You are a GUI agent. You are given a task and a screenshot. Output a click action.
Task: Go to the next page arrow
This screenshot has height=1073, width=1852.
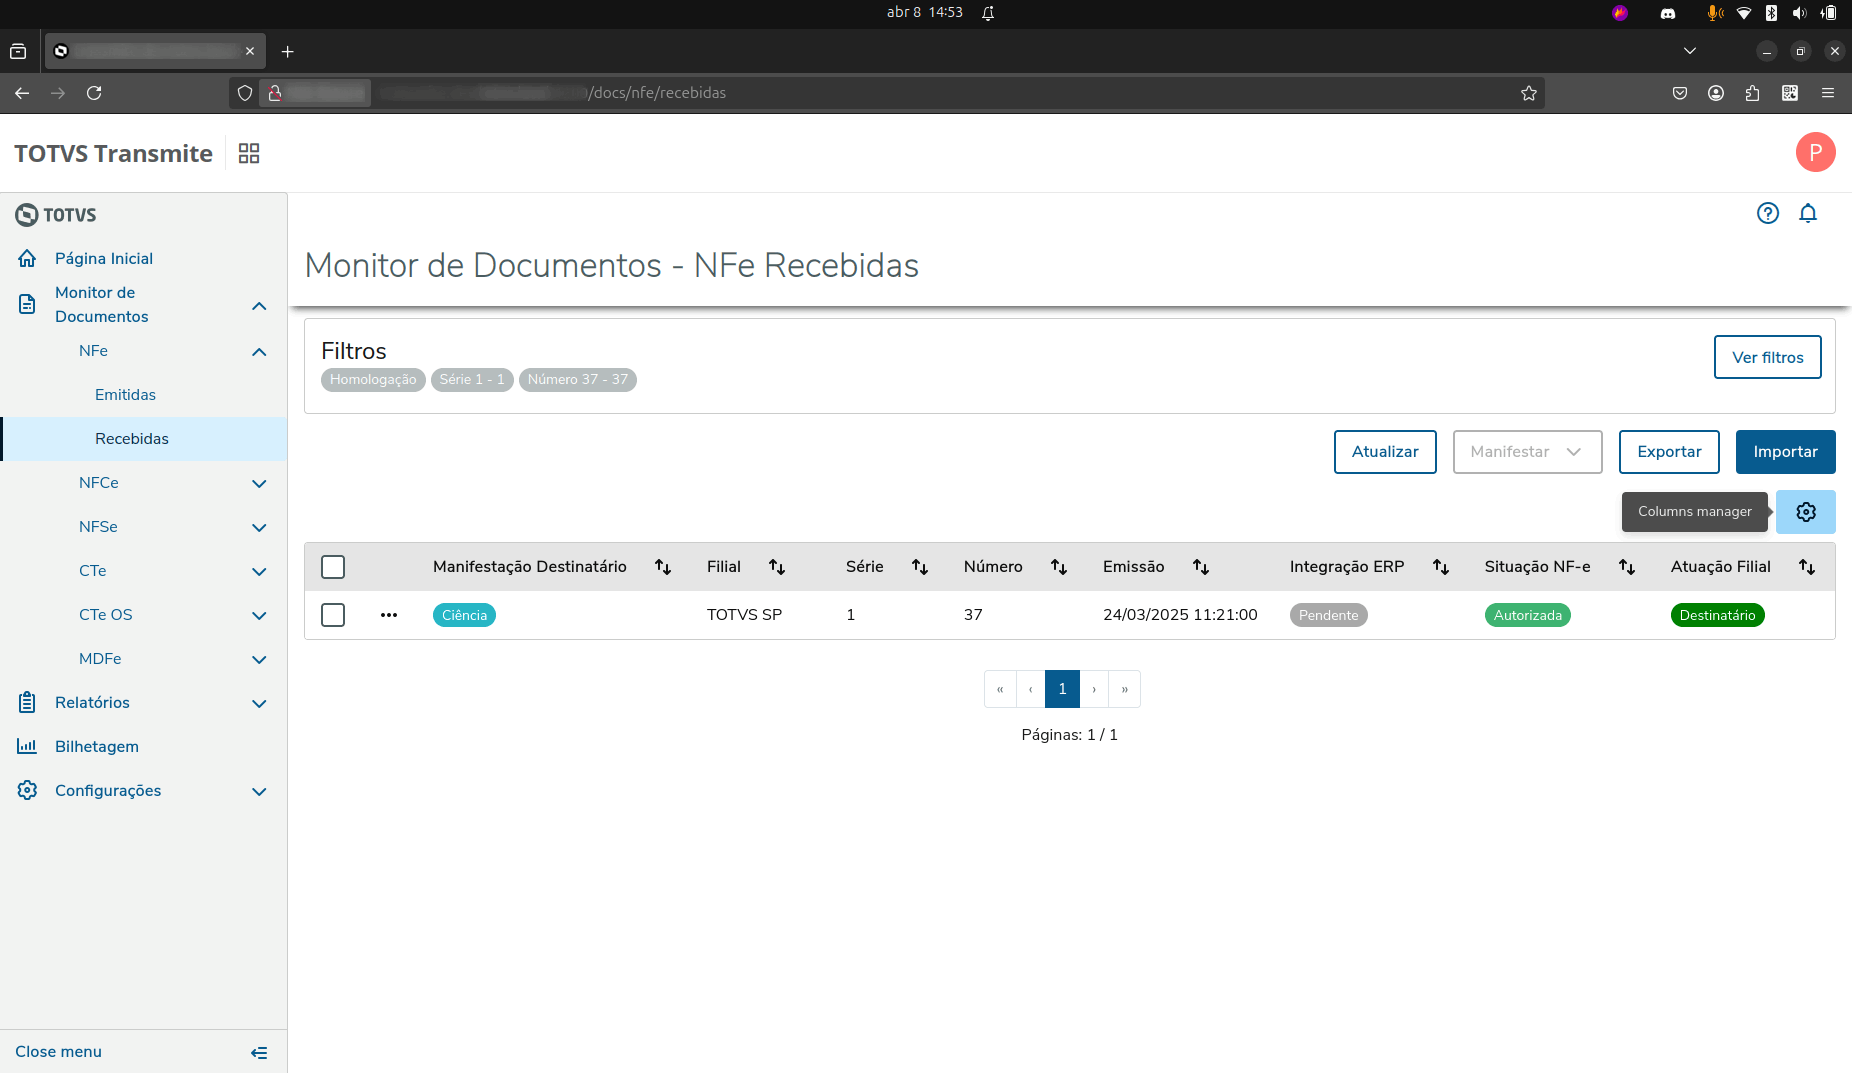[1094, 689]
